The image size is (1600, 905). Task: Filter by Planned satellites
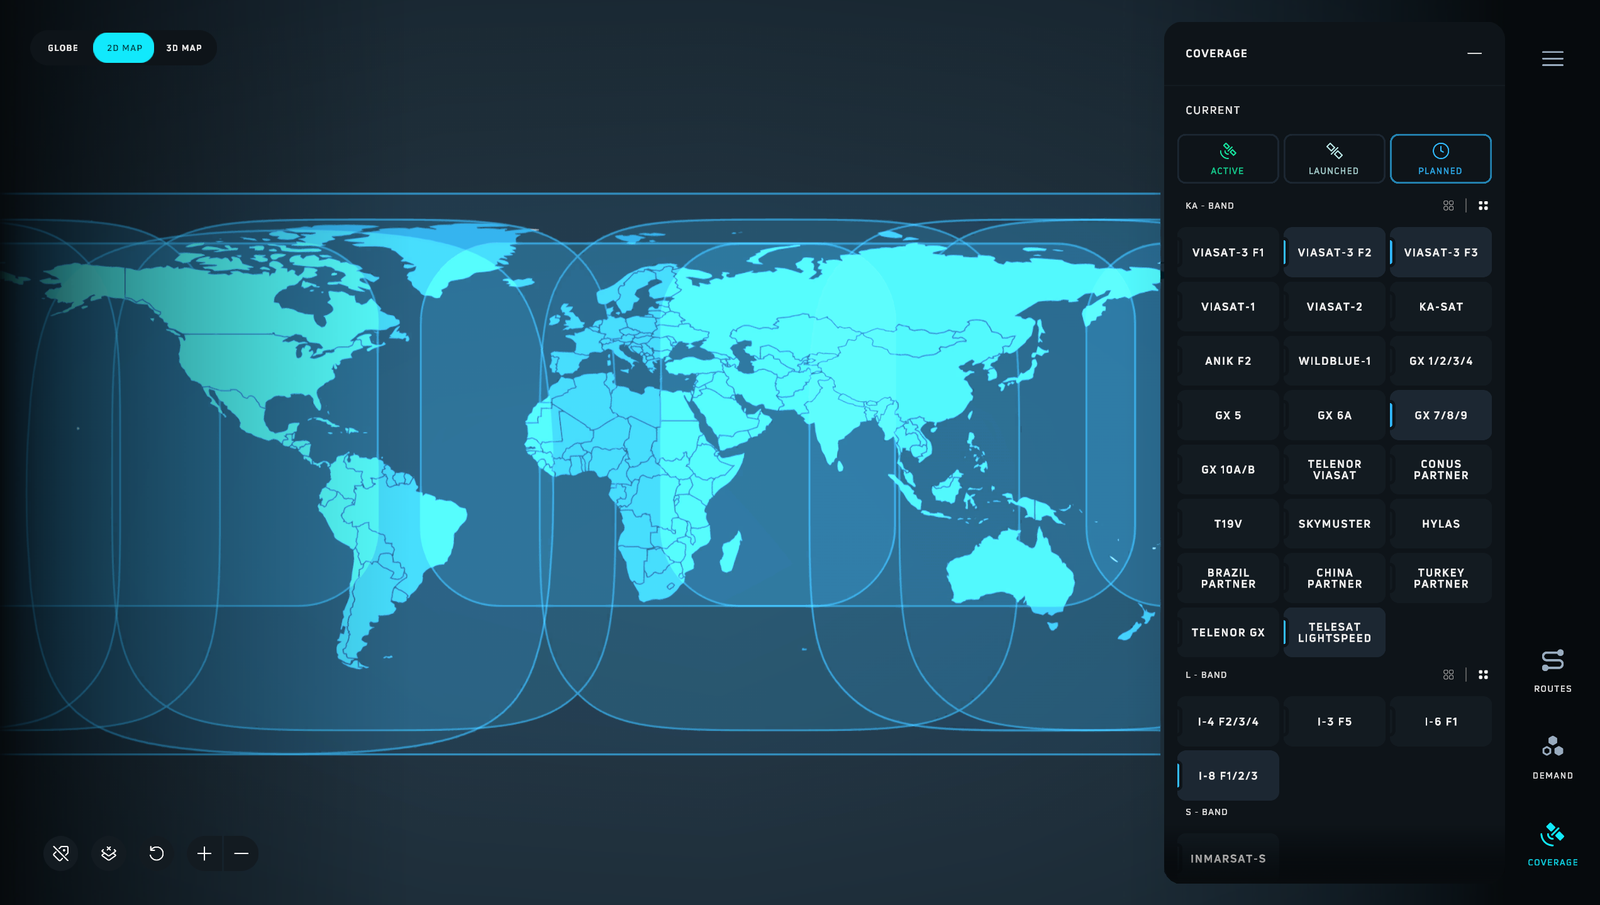click(x=1440, y=159)
